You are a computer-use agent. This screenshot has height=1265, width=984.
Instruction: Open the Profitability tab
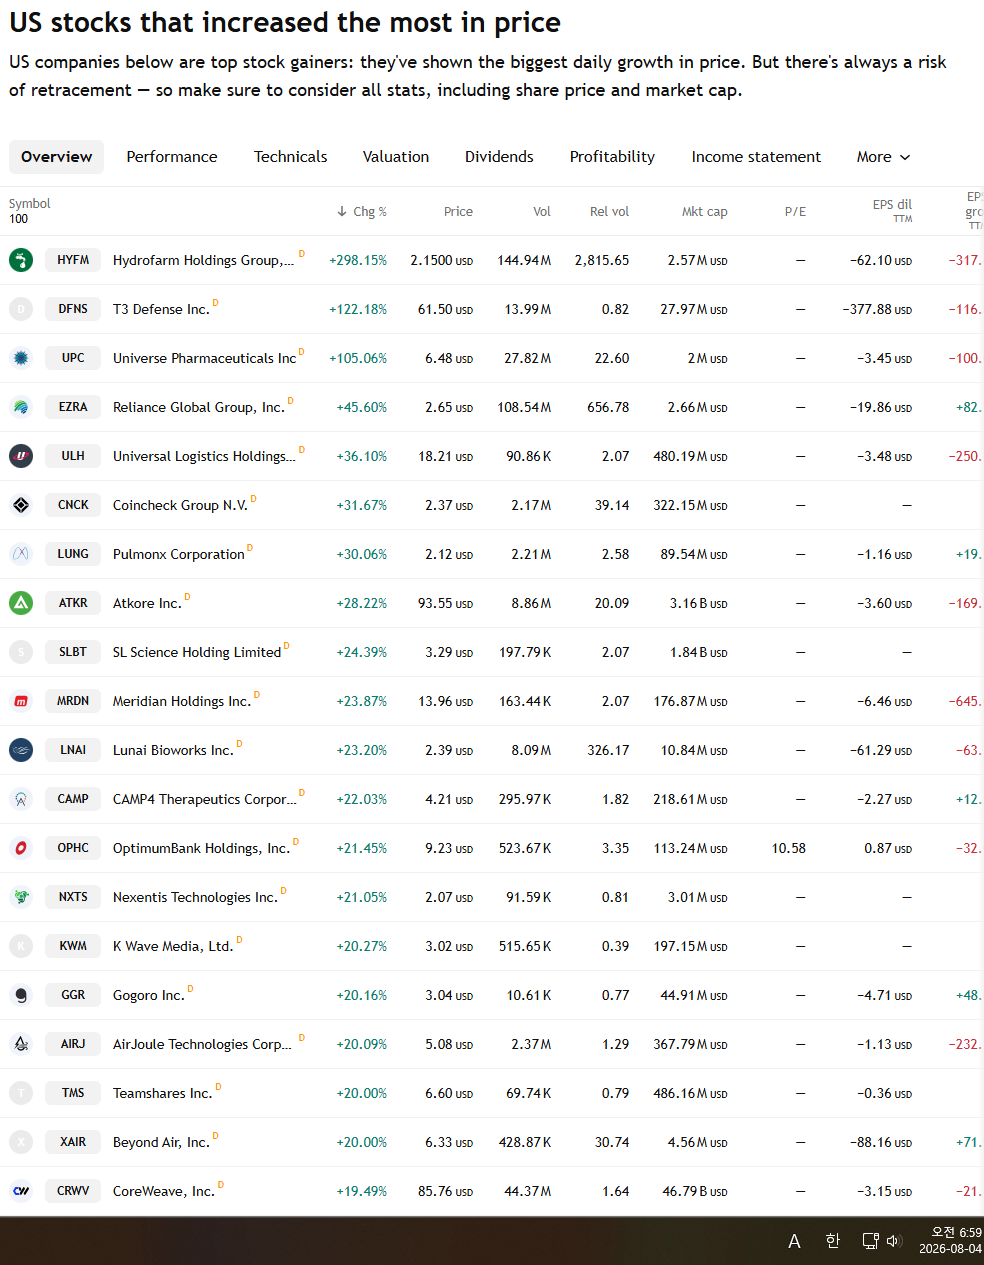tap(612, 157)
